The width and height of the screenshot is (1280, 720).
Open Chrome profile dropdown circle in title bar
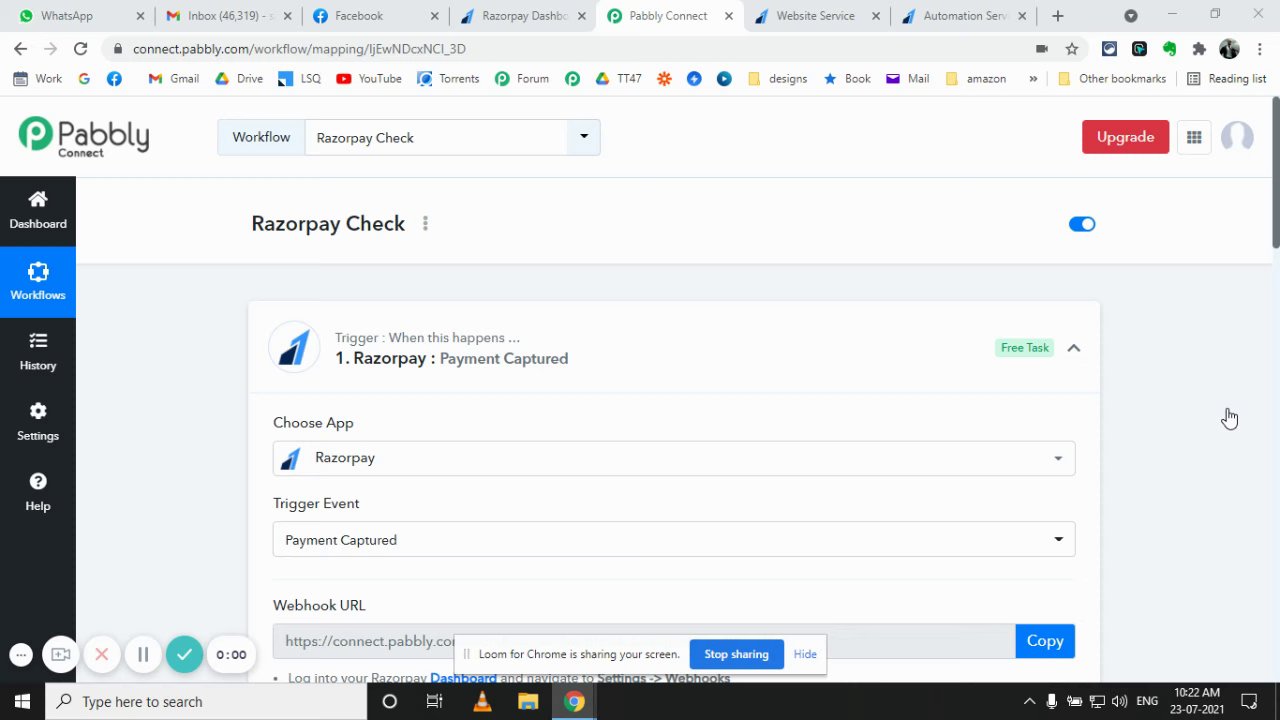pos(1131,16)
